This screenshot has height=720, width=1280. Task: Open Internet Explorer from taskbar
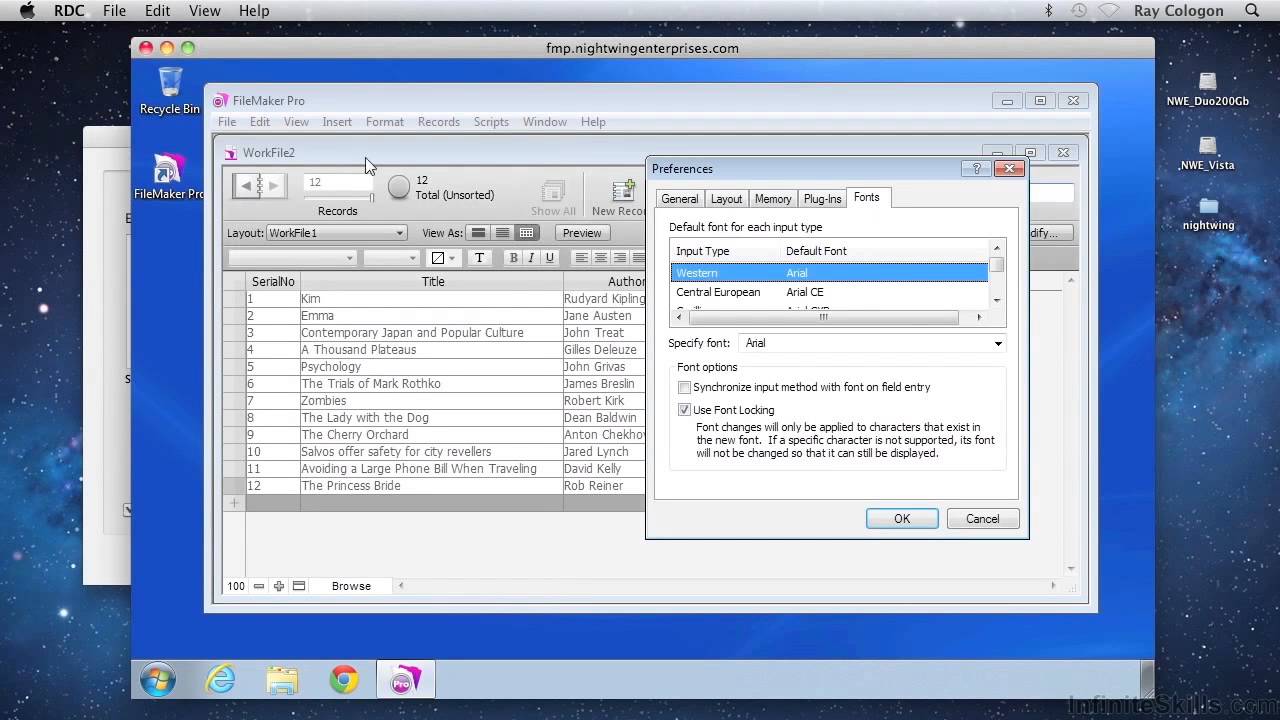(220, 681)
